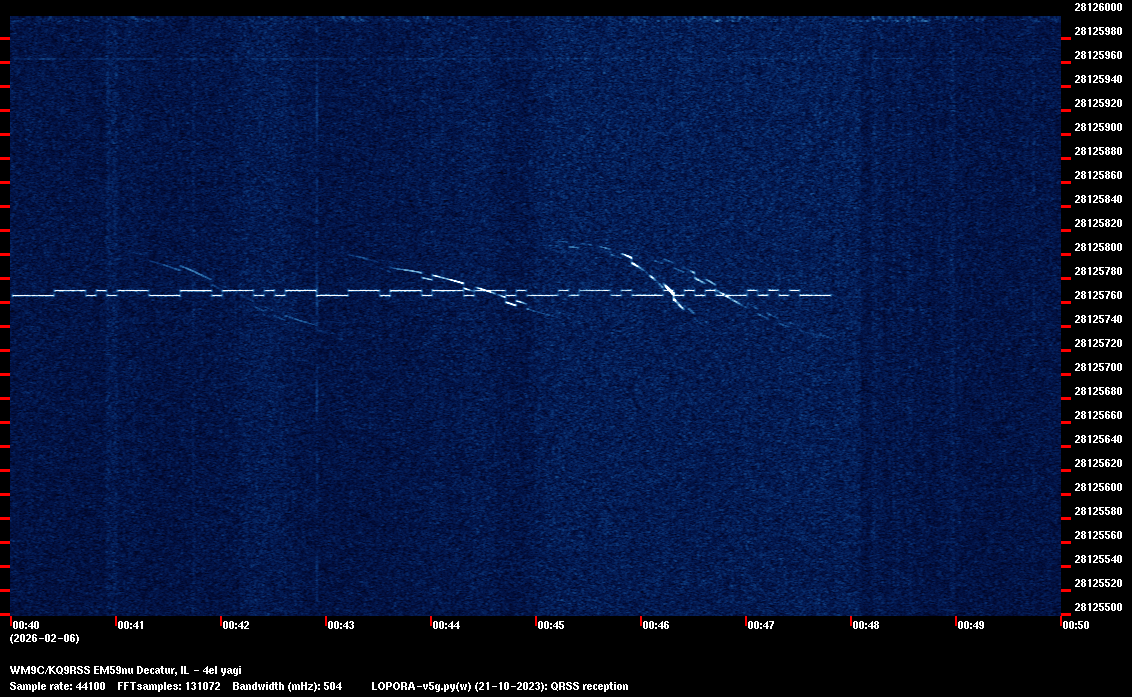Select the 00:45 time marker
Viewport: 1132px width, 697px height.
click(x=551, y=625)
